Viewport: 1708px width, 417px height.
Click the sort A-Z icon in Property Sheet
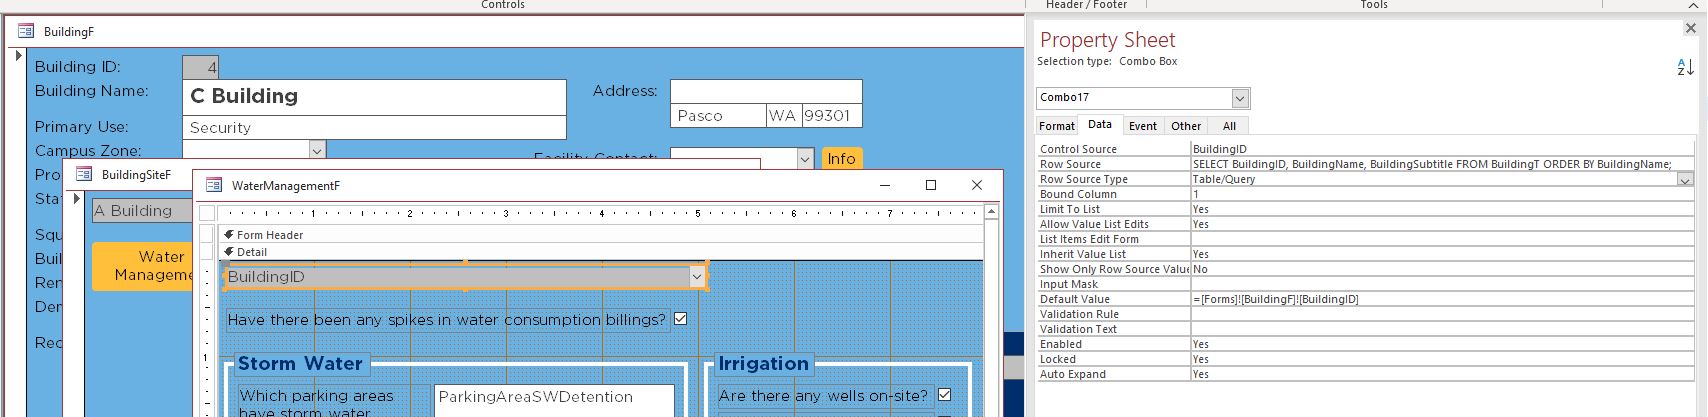(x=1685, y=68)
